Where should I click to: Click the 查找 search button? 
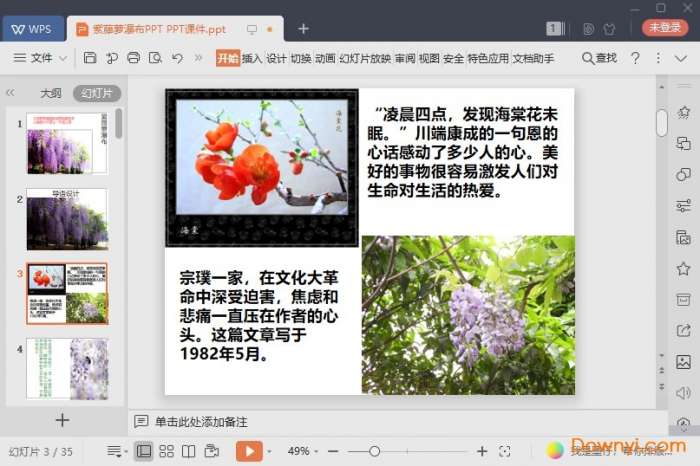click(599, 58)
